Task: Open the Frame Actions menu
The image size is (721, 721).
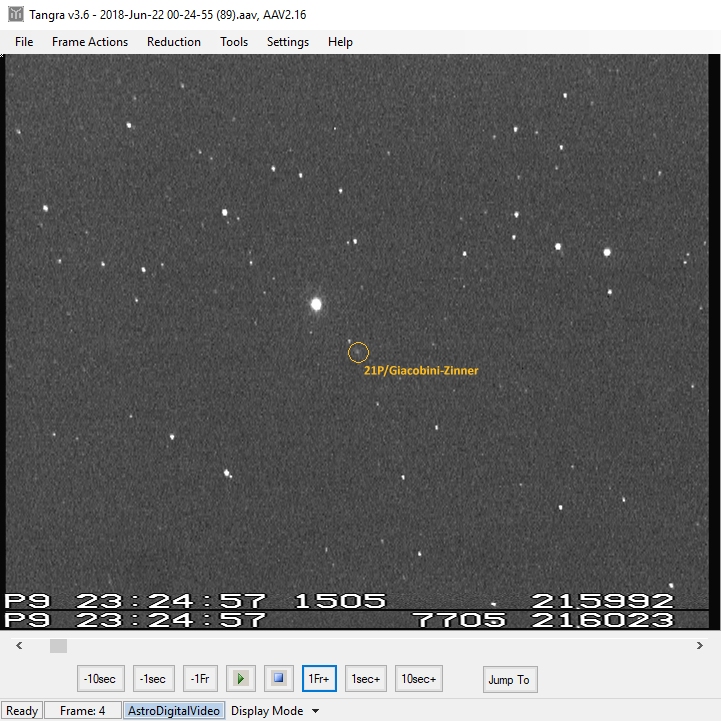Action: (x=90, y=42)
